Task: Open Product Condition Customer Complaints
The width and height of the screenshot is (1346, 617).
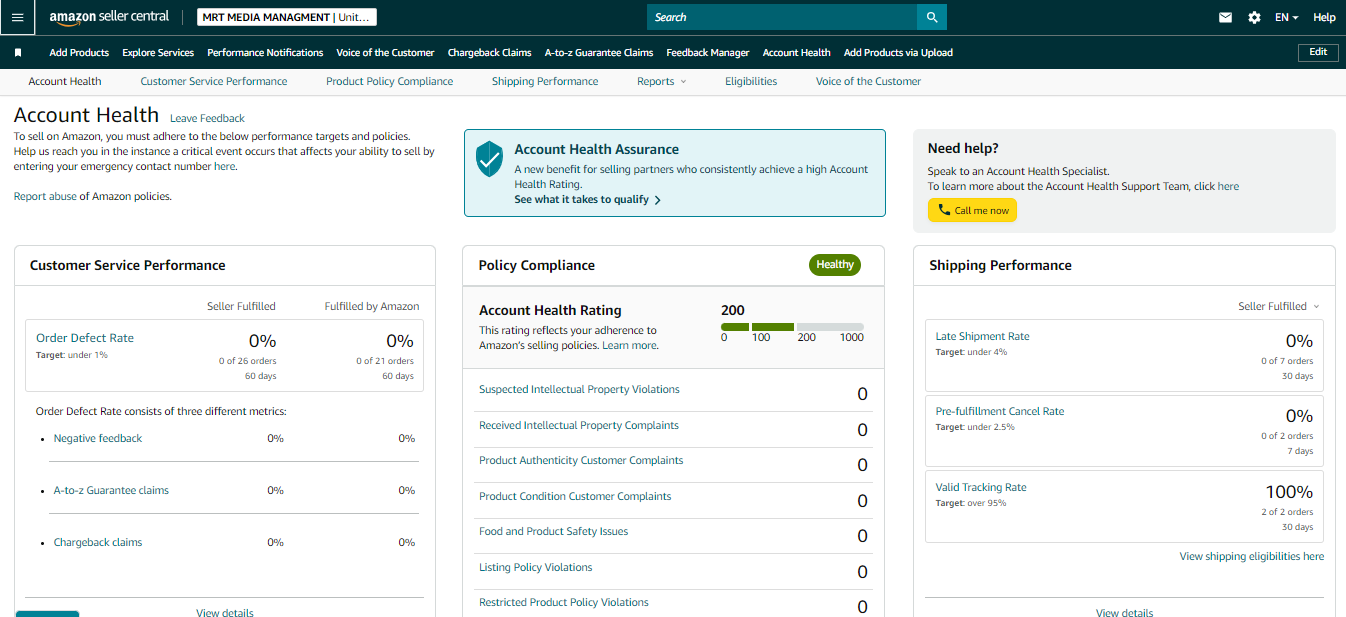Action: 575,496
